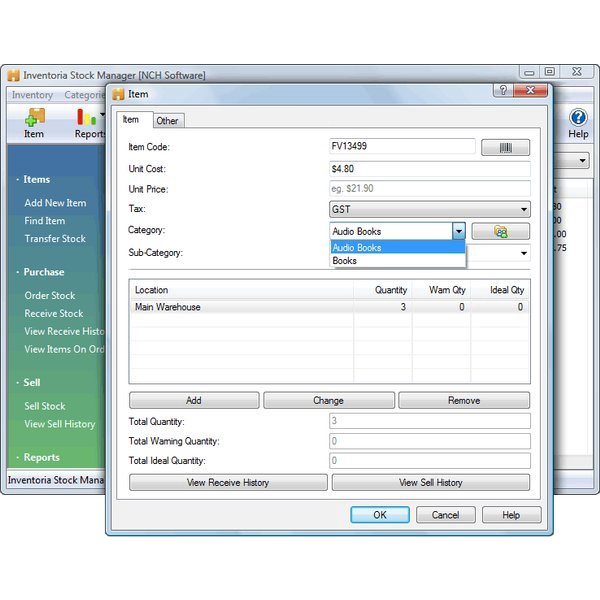Click View Items On Order in sidebar
Viewport: 600px width, 600px height.
[64, 349]
